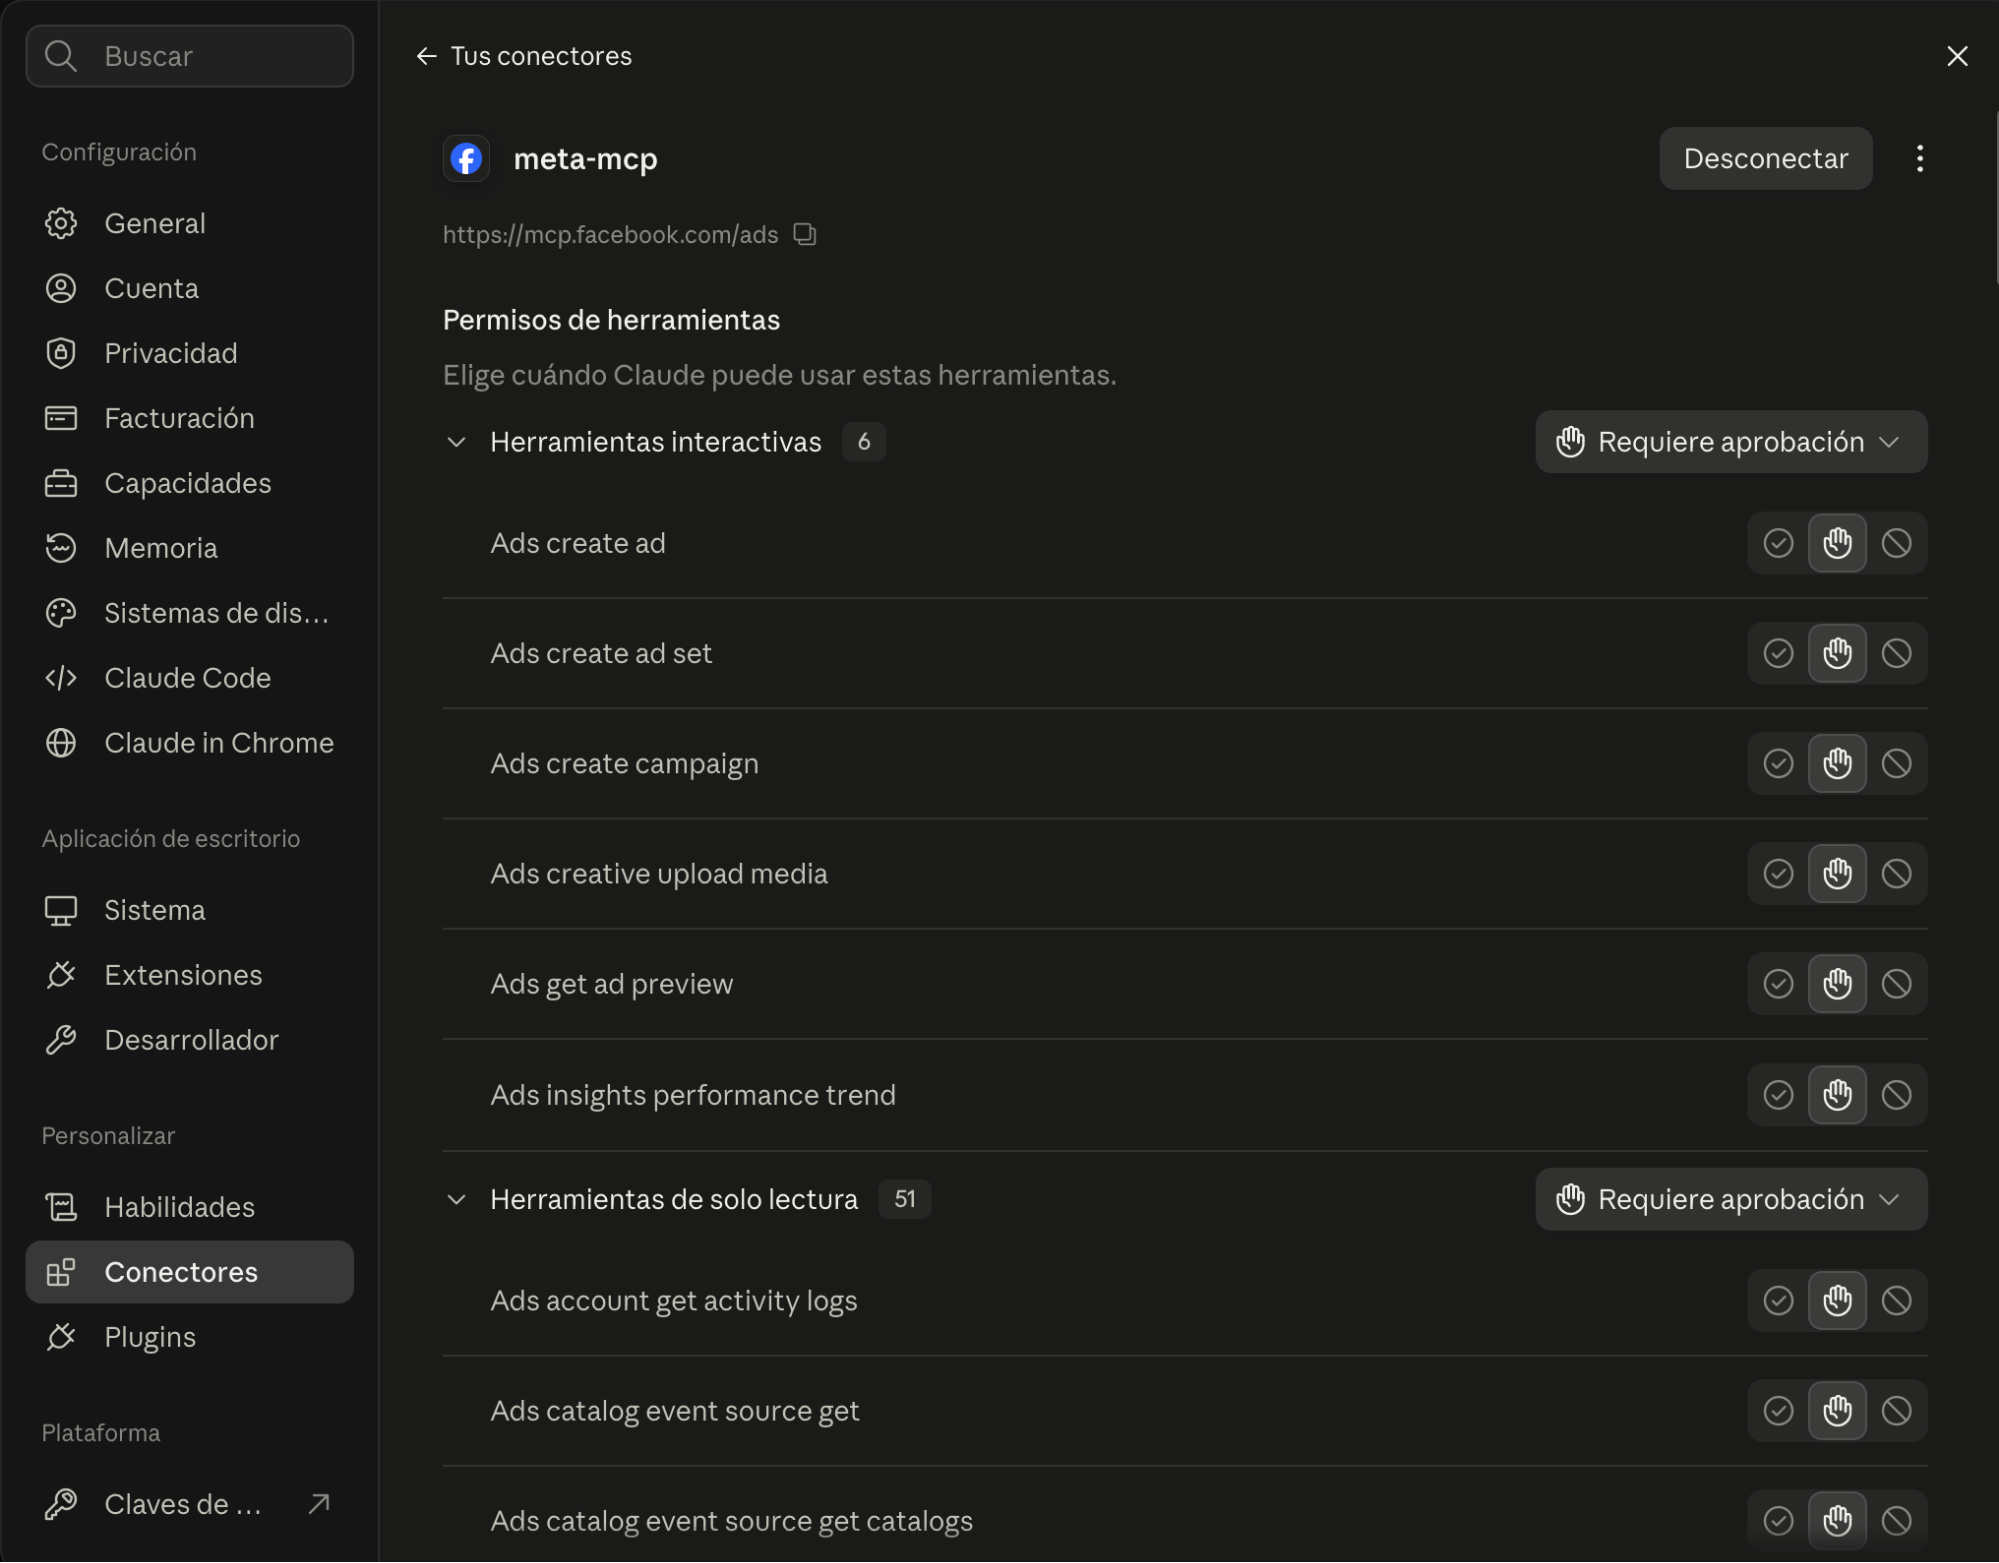Block Ads create campaign tool
This screenshot has width=1999, height=1563.
pyautogui.click(x=1896, y=763)
